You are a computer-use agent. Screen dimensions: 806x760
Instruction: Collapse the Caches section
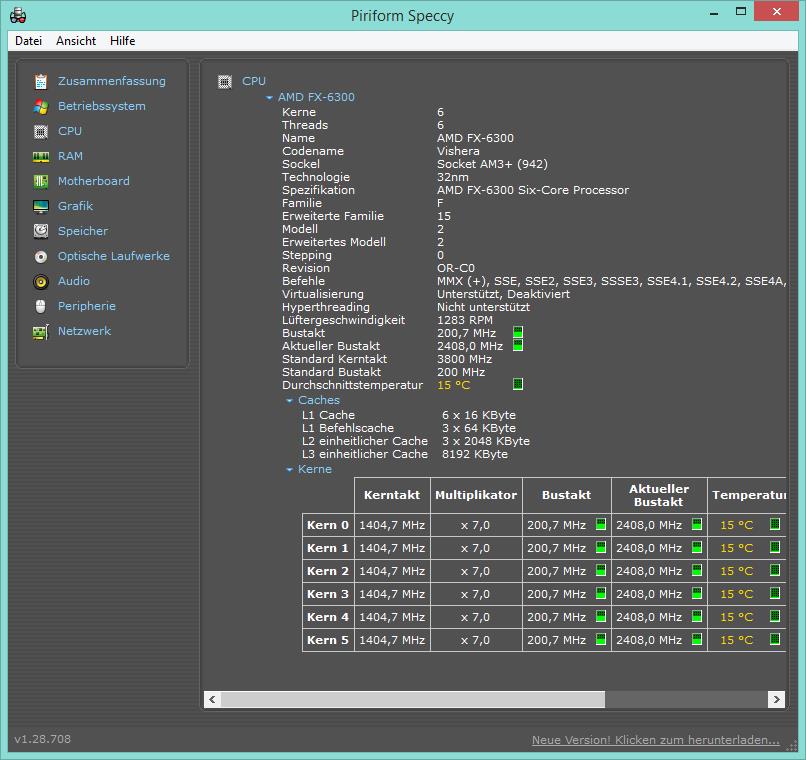pos(289,400)
